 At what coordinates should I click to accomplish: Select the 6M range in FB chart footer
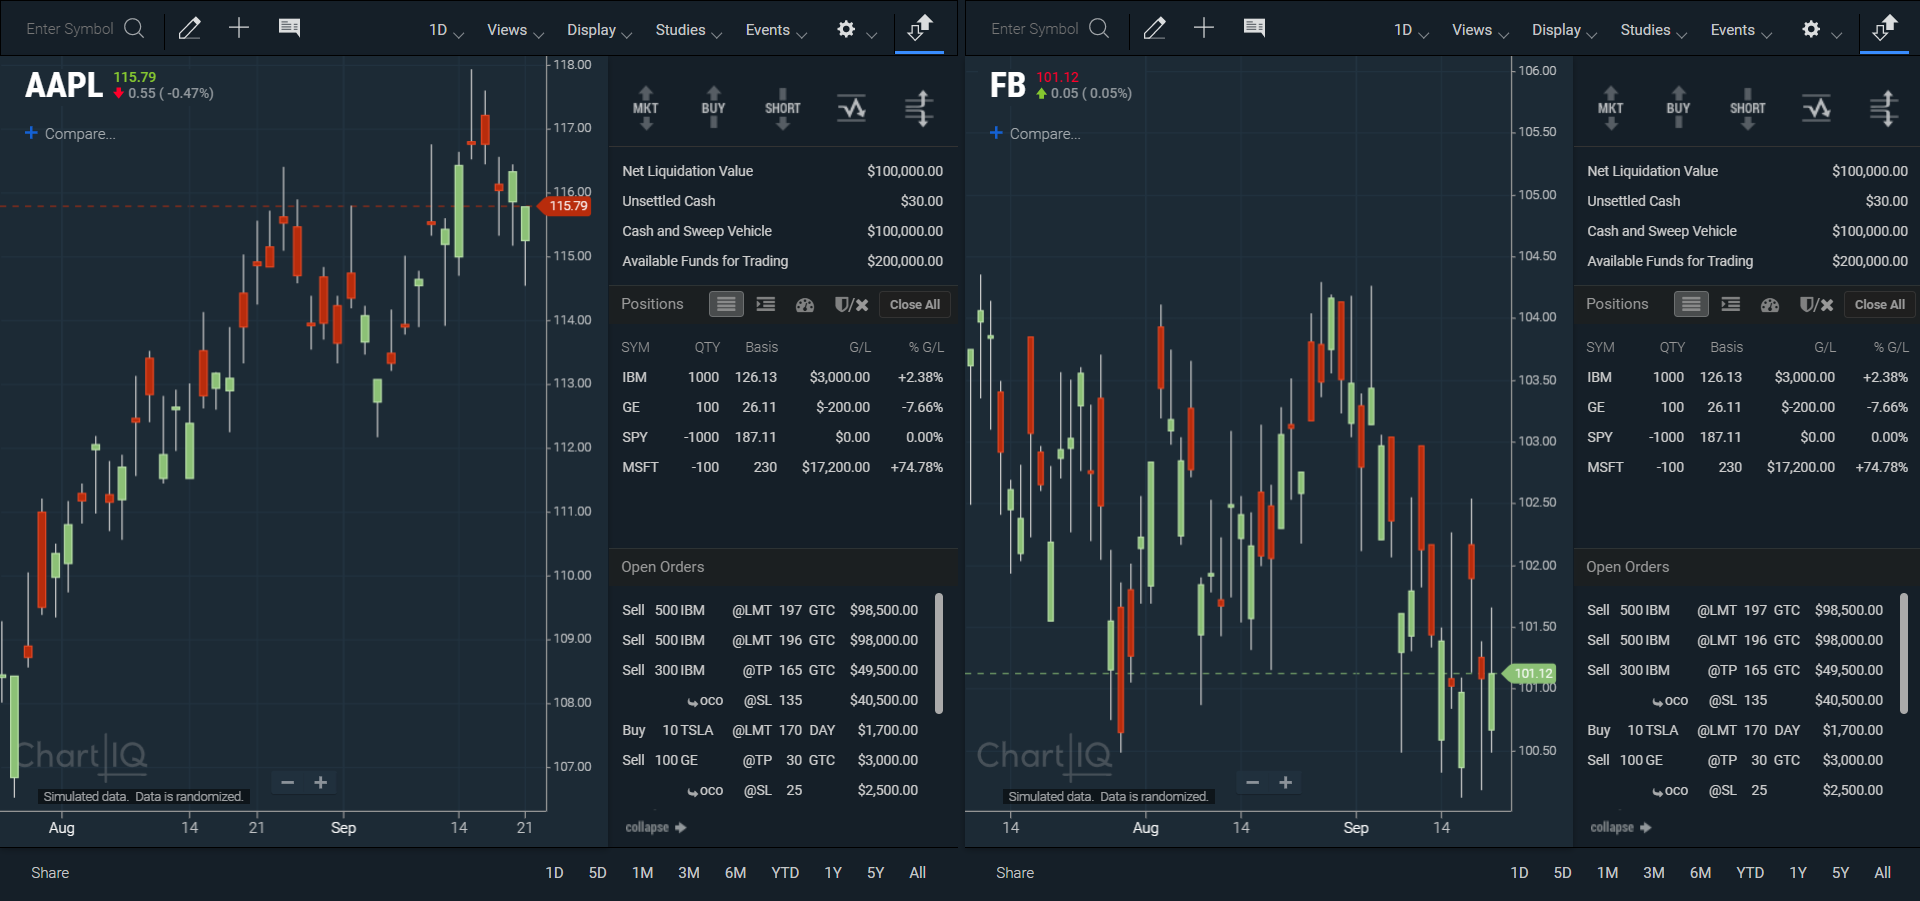click(x=1700, y=873)
